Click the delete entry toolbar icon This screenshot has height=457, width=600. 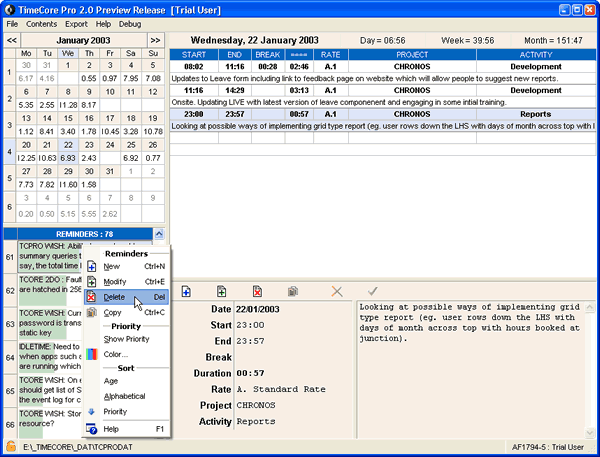coord(257,292)
